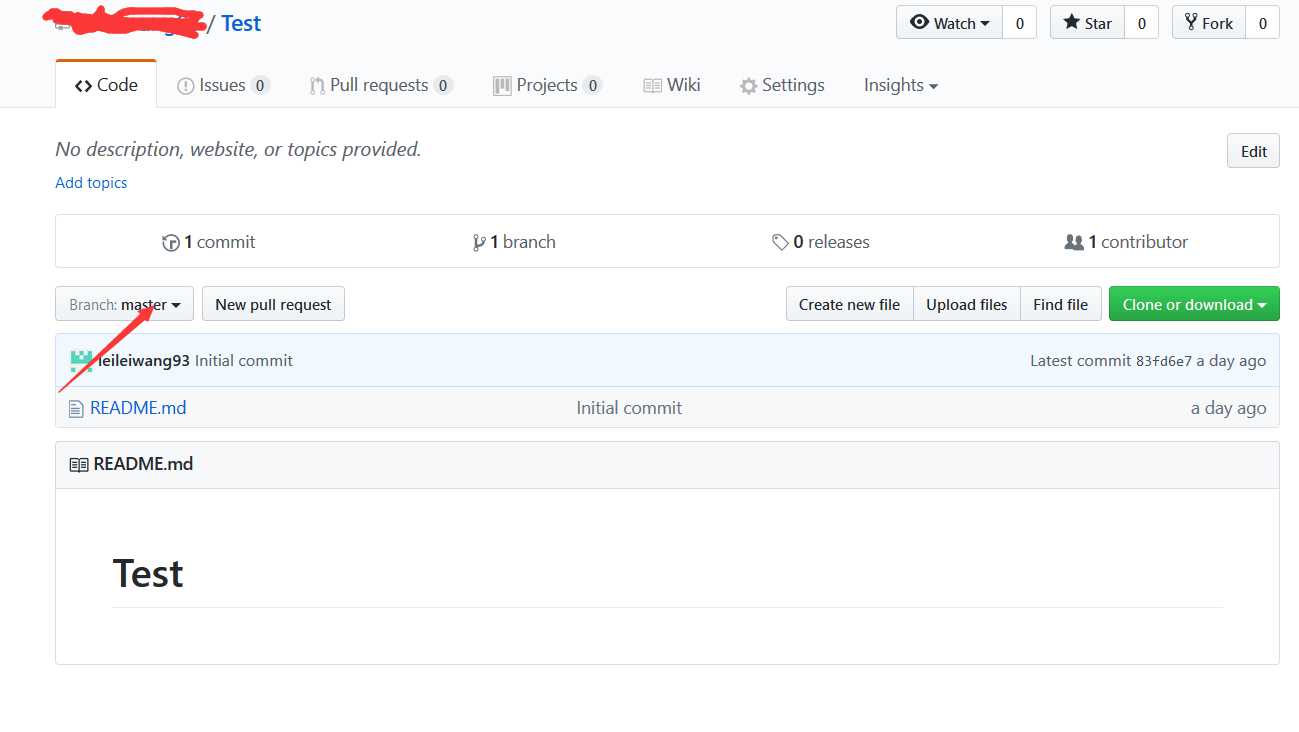The image size is (1299, 732).
Task: Open the Test repository name link
Action: point(241,24)
